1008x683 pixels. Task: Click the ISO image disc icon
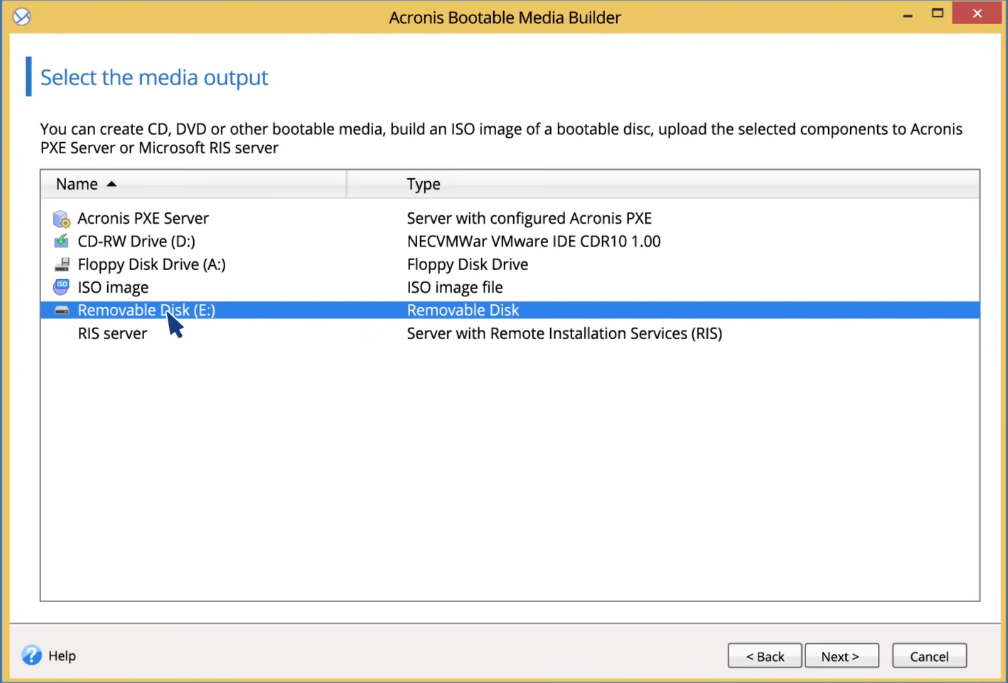pos(61,287)
